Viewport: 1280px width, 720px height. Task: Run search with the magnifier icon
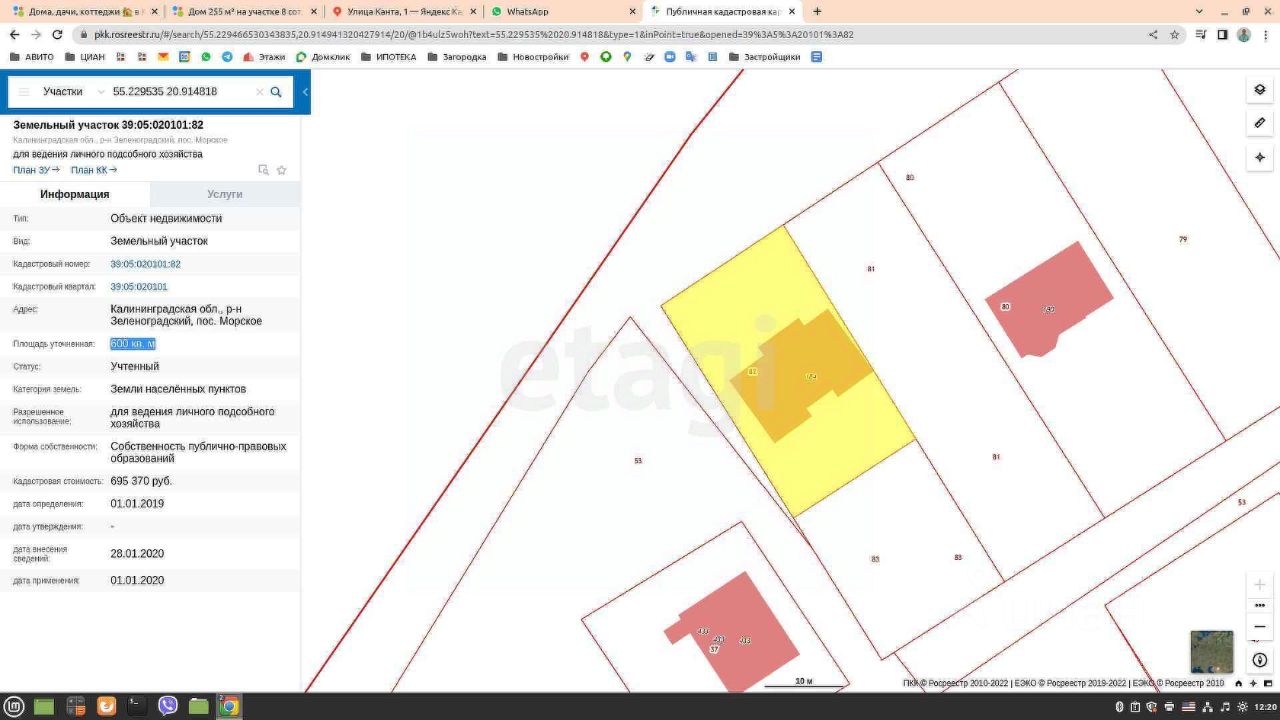click(276, 92)
